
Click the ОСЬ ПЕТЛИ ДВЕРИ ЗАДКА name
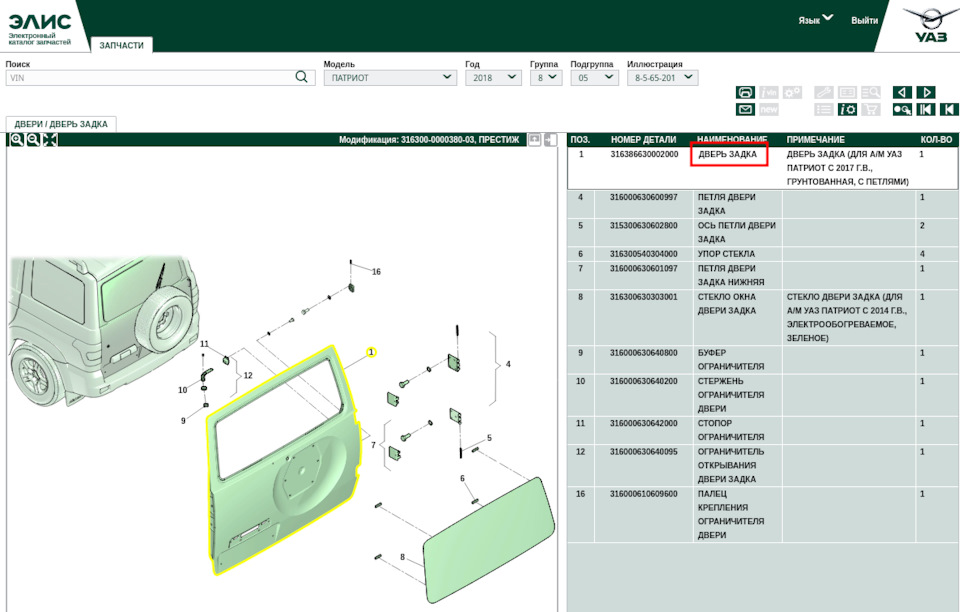737,233
